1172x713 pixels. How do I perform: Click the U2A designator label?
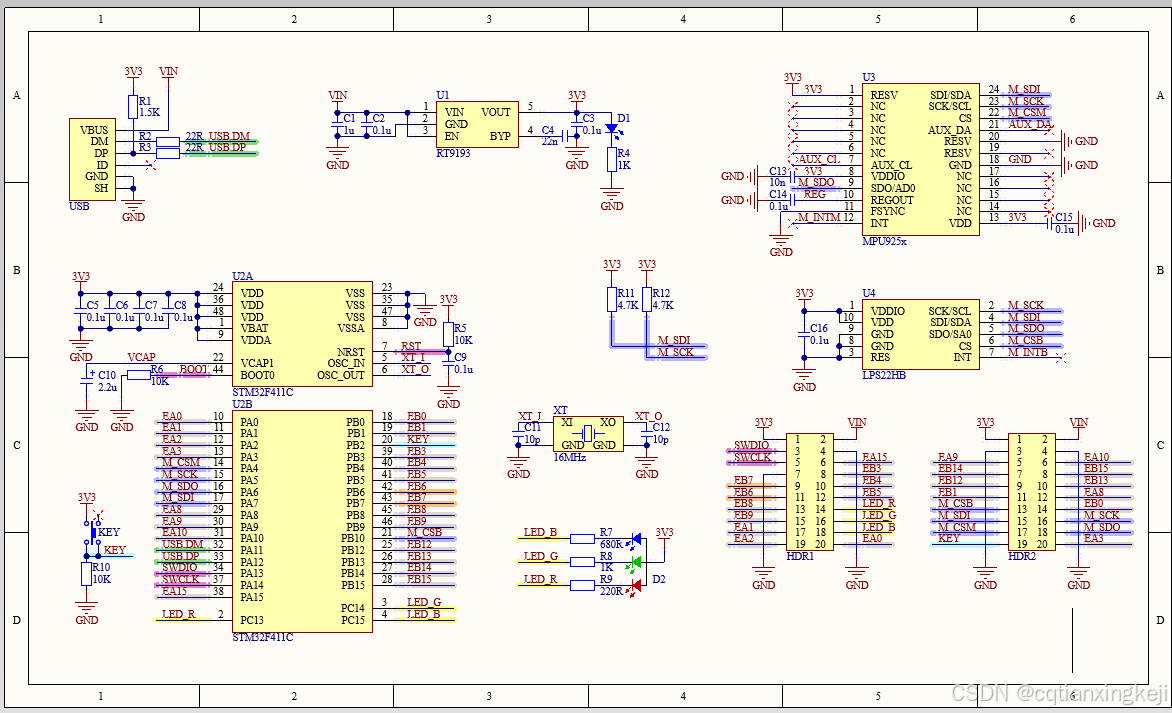point(242,276)
